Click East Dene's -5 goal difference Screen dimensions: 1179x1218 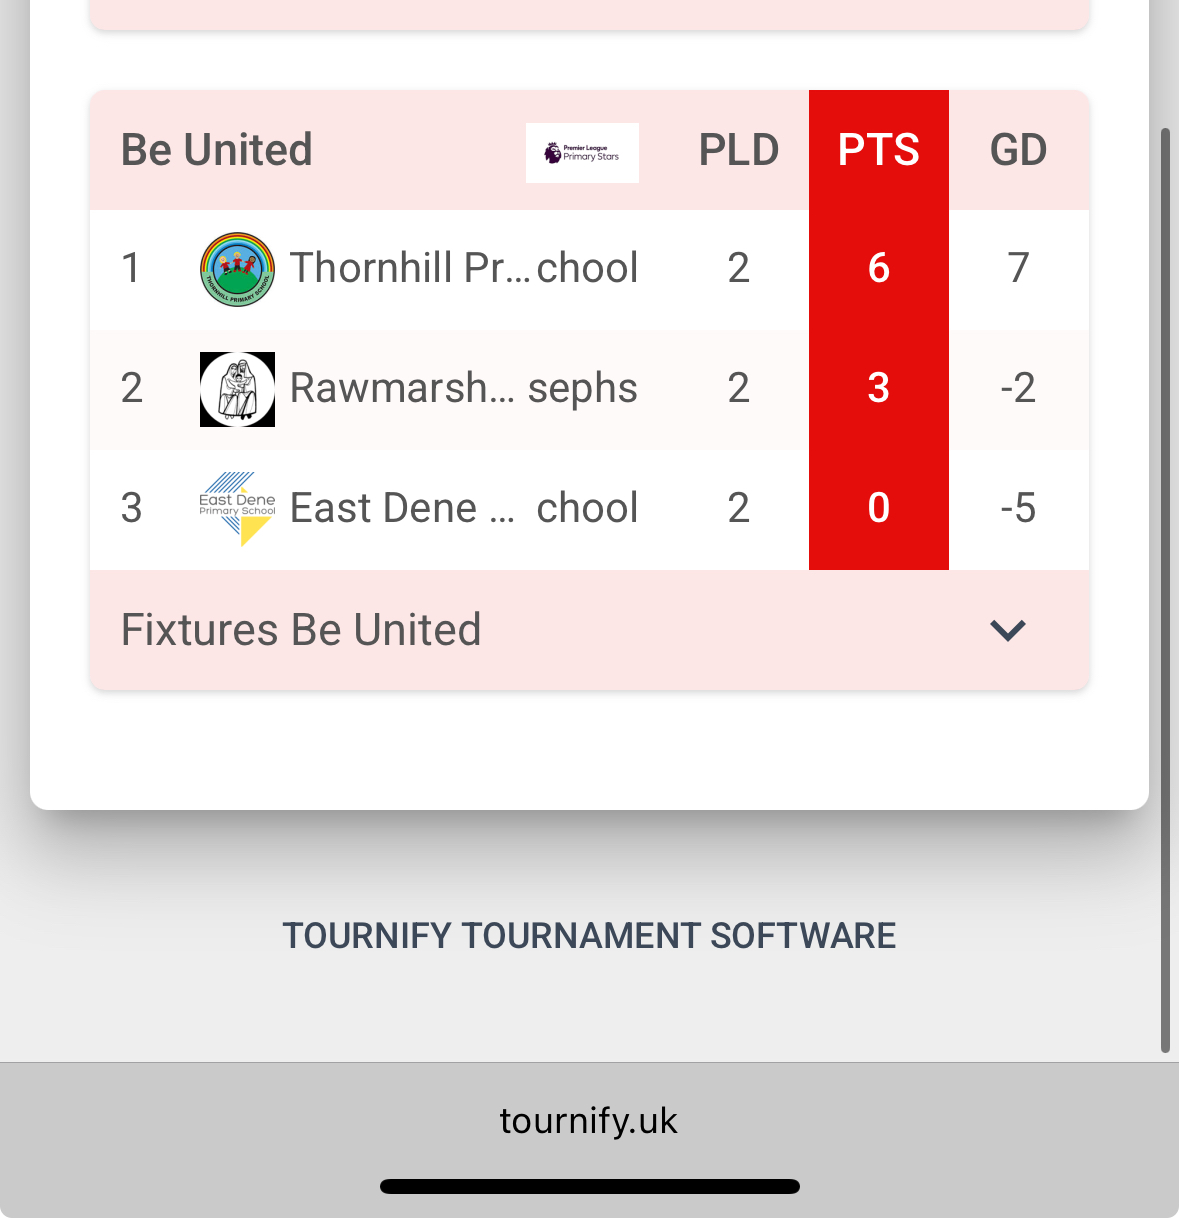1018,508
